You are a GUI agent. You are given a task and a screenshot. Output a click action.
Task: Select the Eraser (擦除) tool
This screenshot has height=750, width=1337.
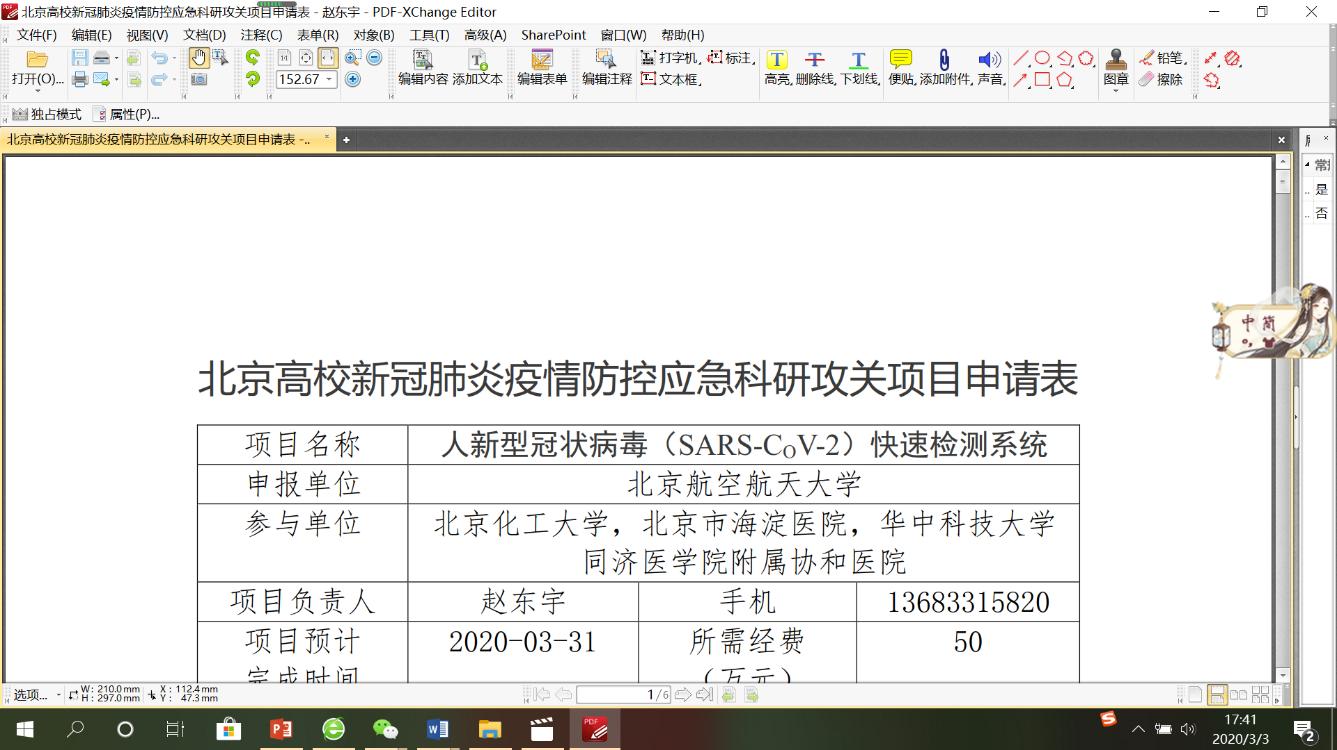1161,79
